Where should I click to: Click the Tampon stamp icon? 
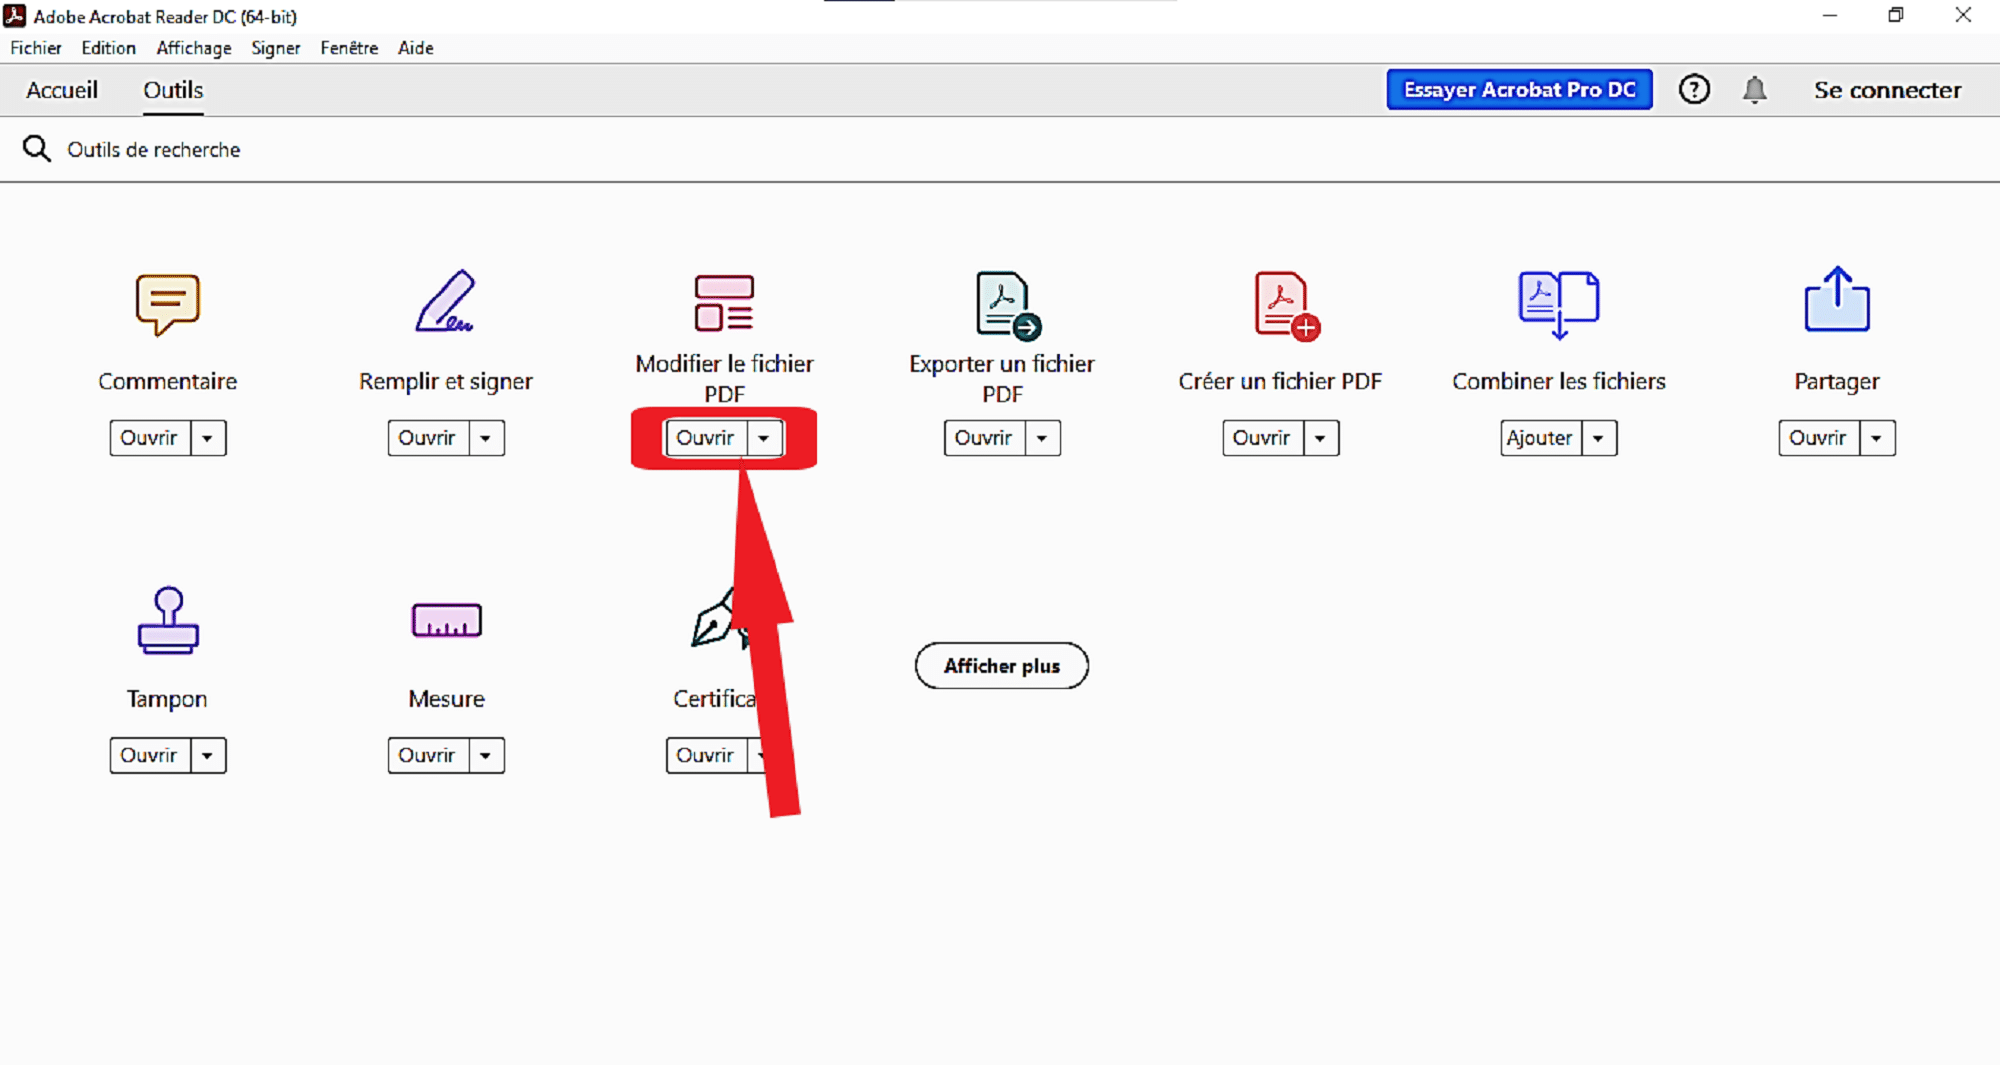coord(168,621)
